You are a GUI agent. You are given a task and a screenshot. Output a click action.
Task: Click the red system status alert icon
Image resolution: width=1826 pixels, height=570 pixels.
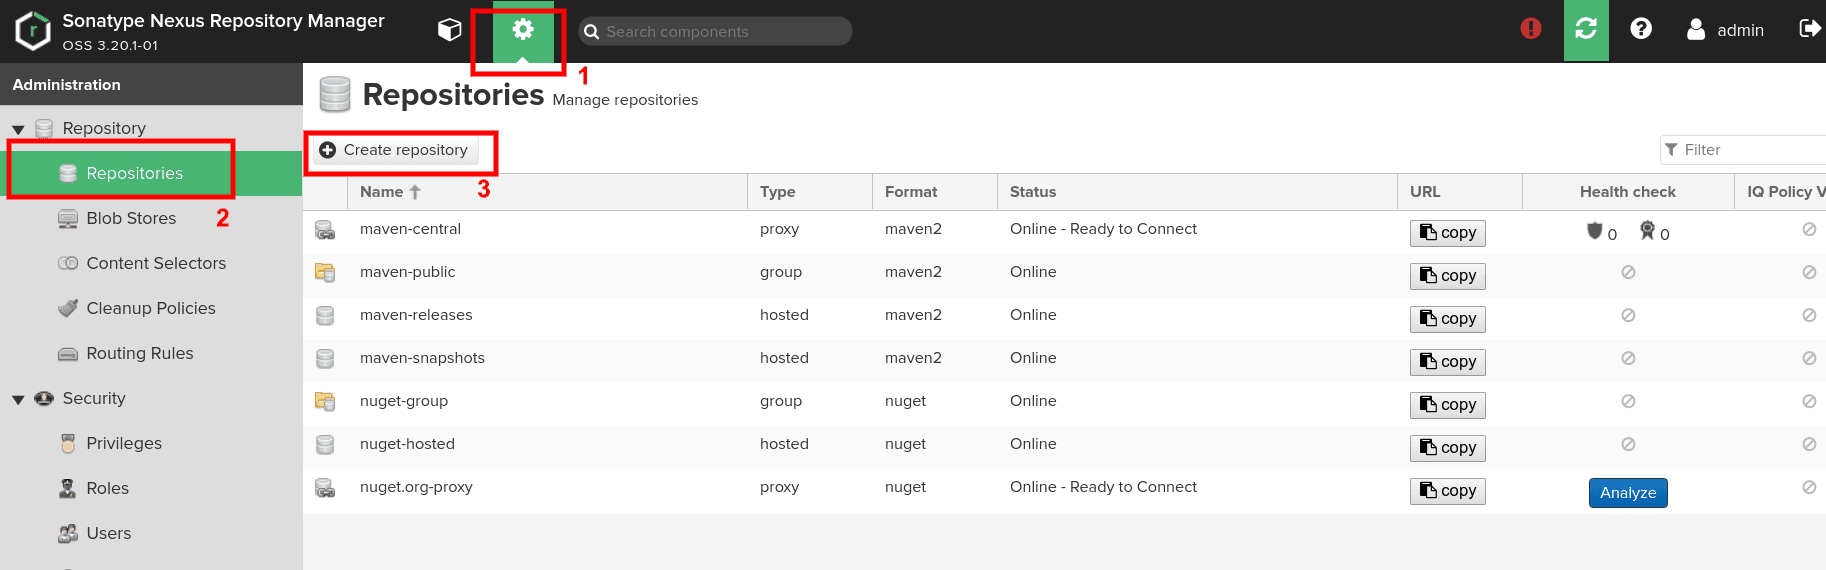click(x=1531, y=29)
